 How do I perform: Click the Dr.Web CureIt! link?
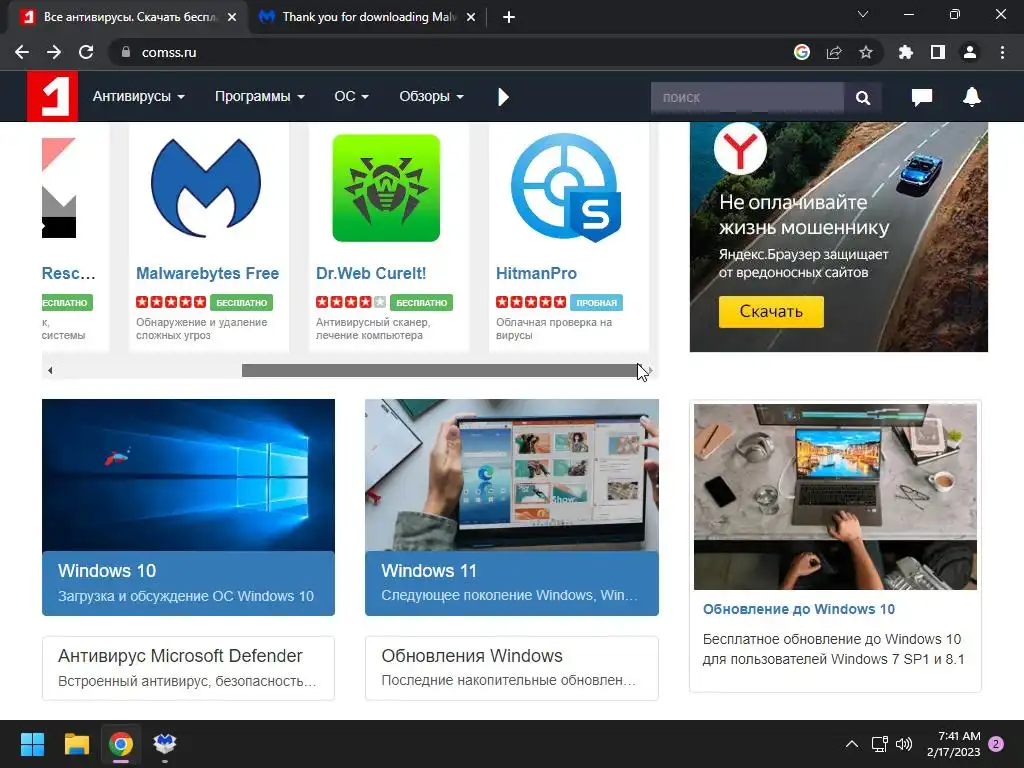371,274
